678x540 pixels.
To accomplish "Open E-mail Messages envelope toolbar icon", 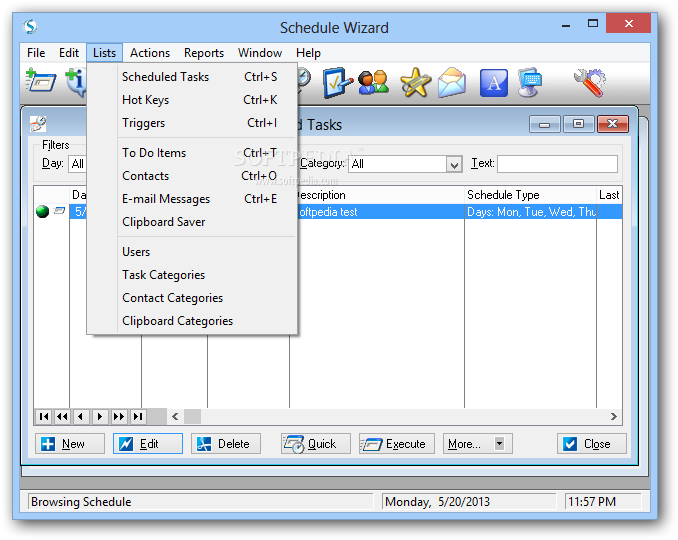I will click(452, 82).
